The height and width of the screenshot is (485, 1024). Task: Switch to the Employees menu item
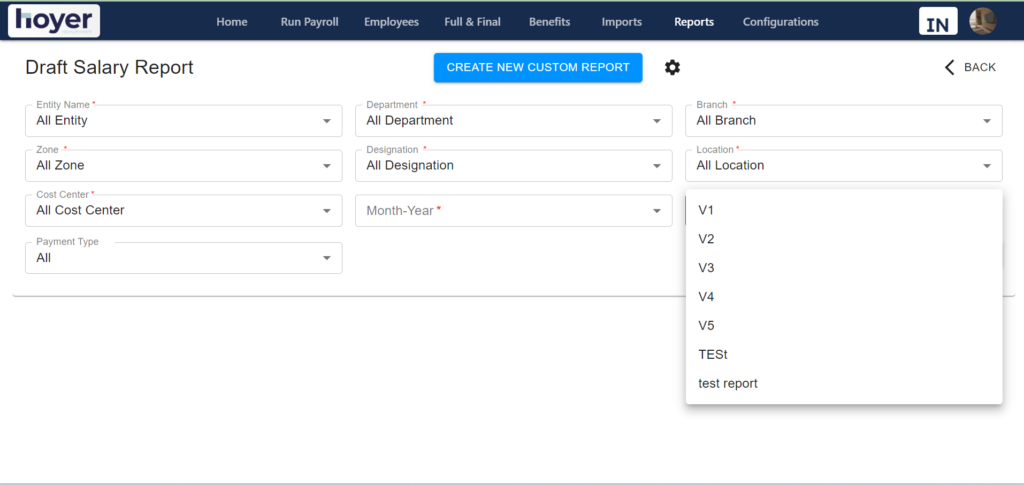pyautogui.click(x=391, y=22)
